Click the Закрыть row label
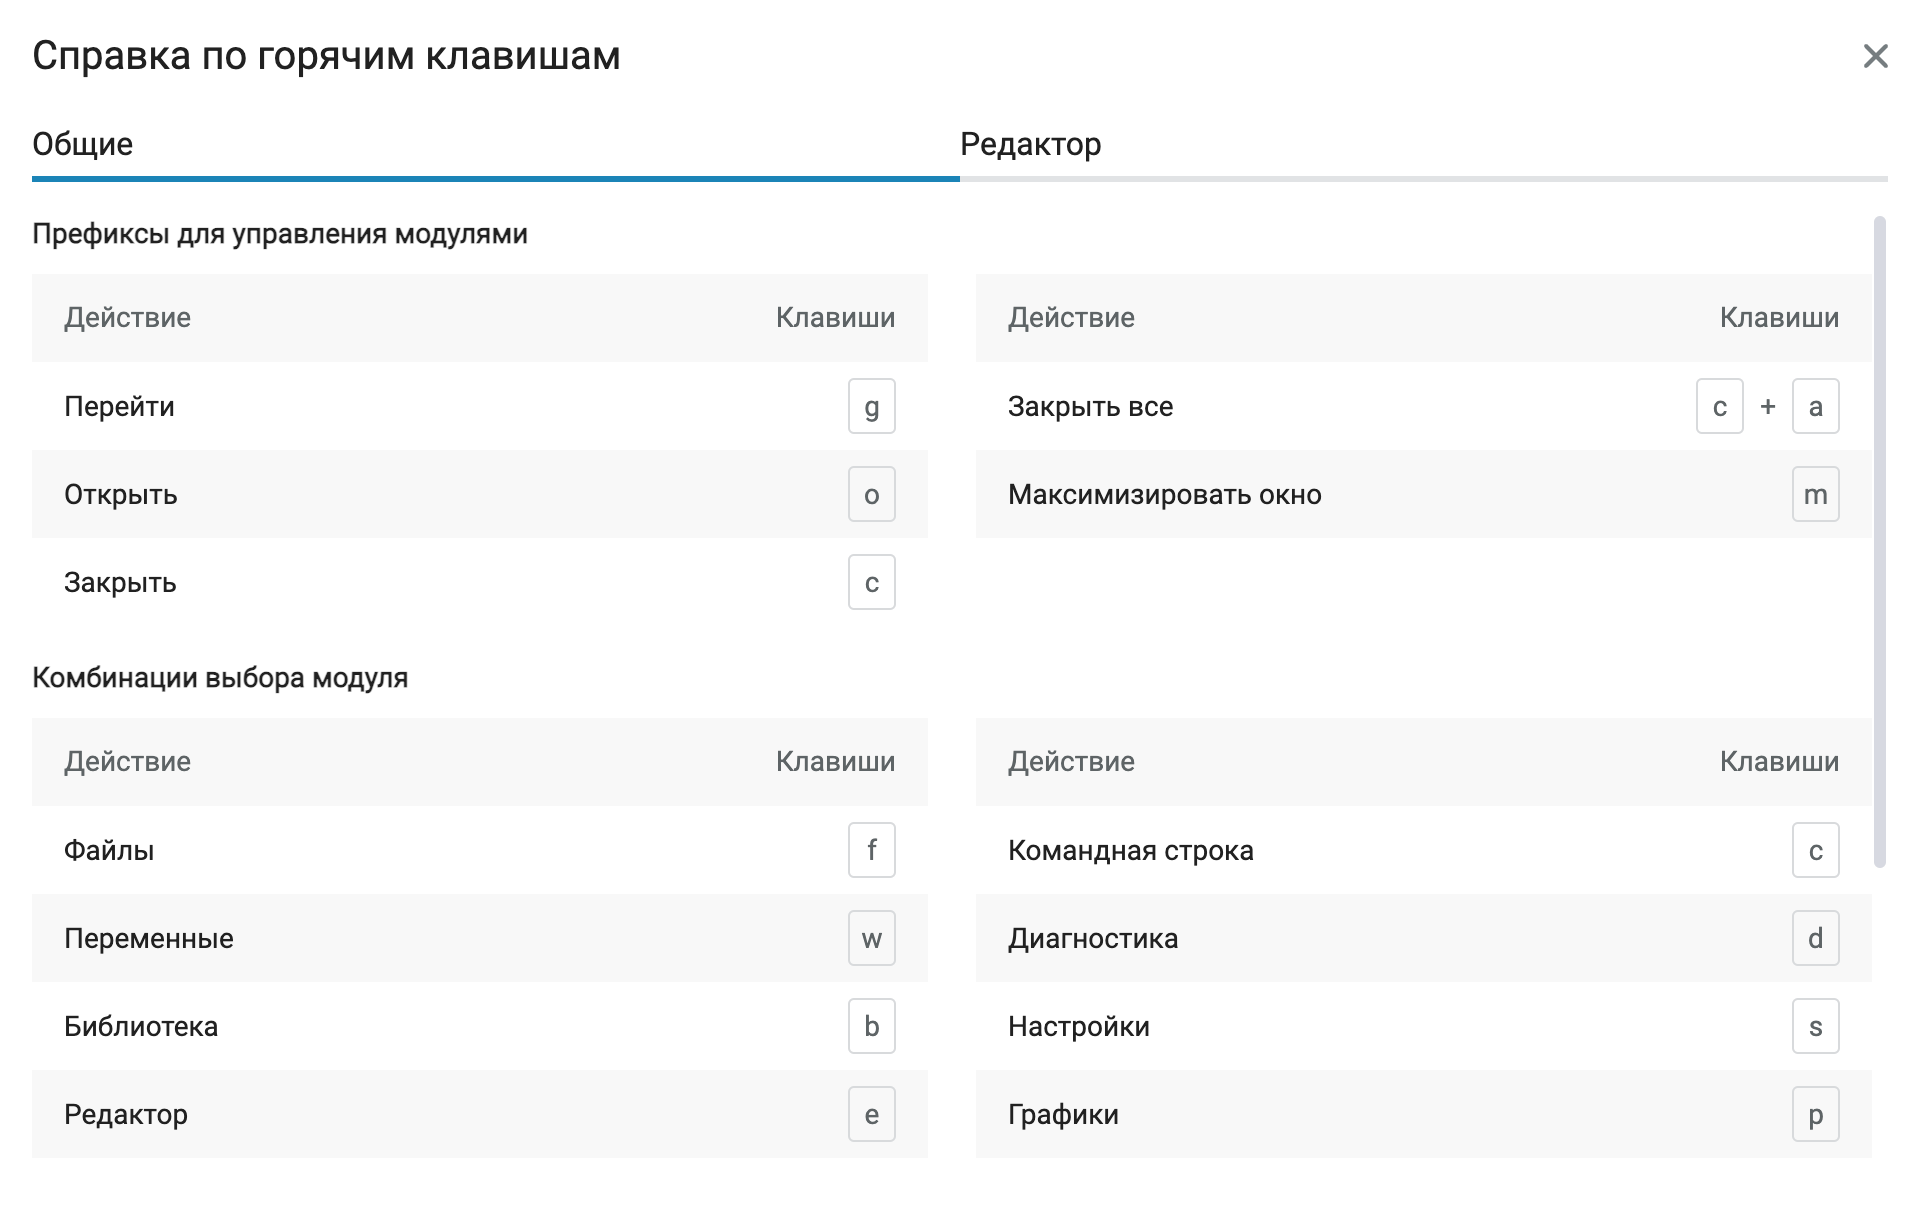The image size is (1920, 1230). (x=120, y=582)
